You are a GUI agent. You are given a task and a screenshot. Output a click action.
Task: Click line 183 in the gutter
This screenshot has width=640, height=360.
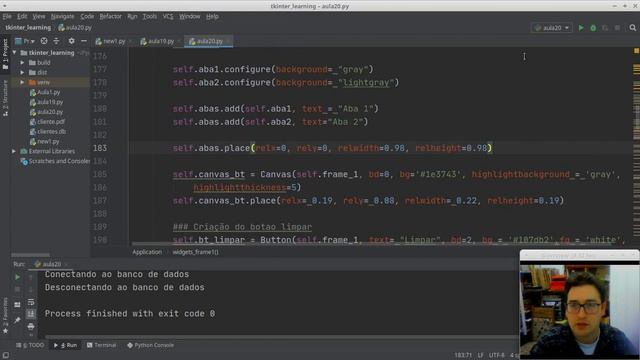[100, 148]
